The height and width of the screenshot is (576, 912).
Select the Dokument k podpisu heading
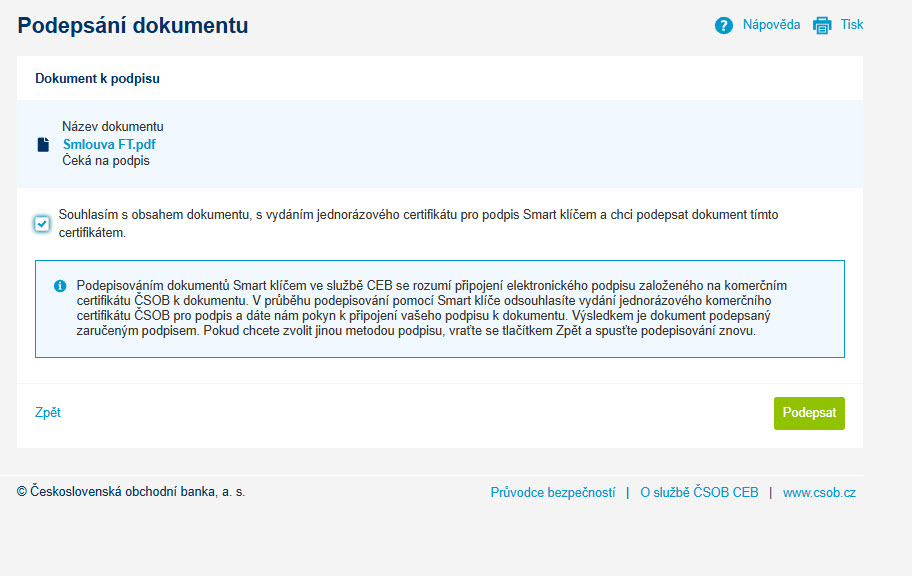(97, 79)
